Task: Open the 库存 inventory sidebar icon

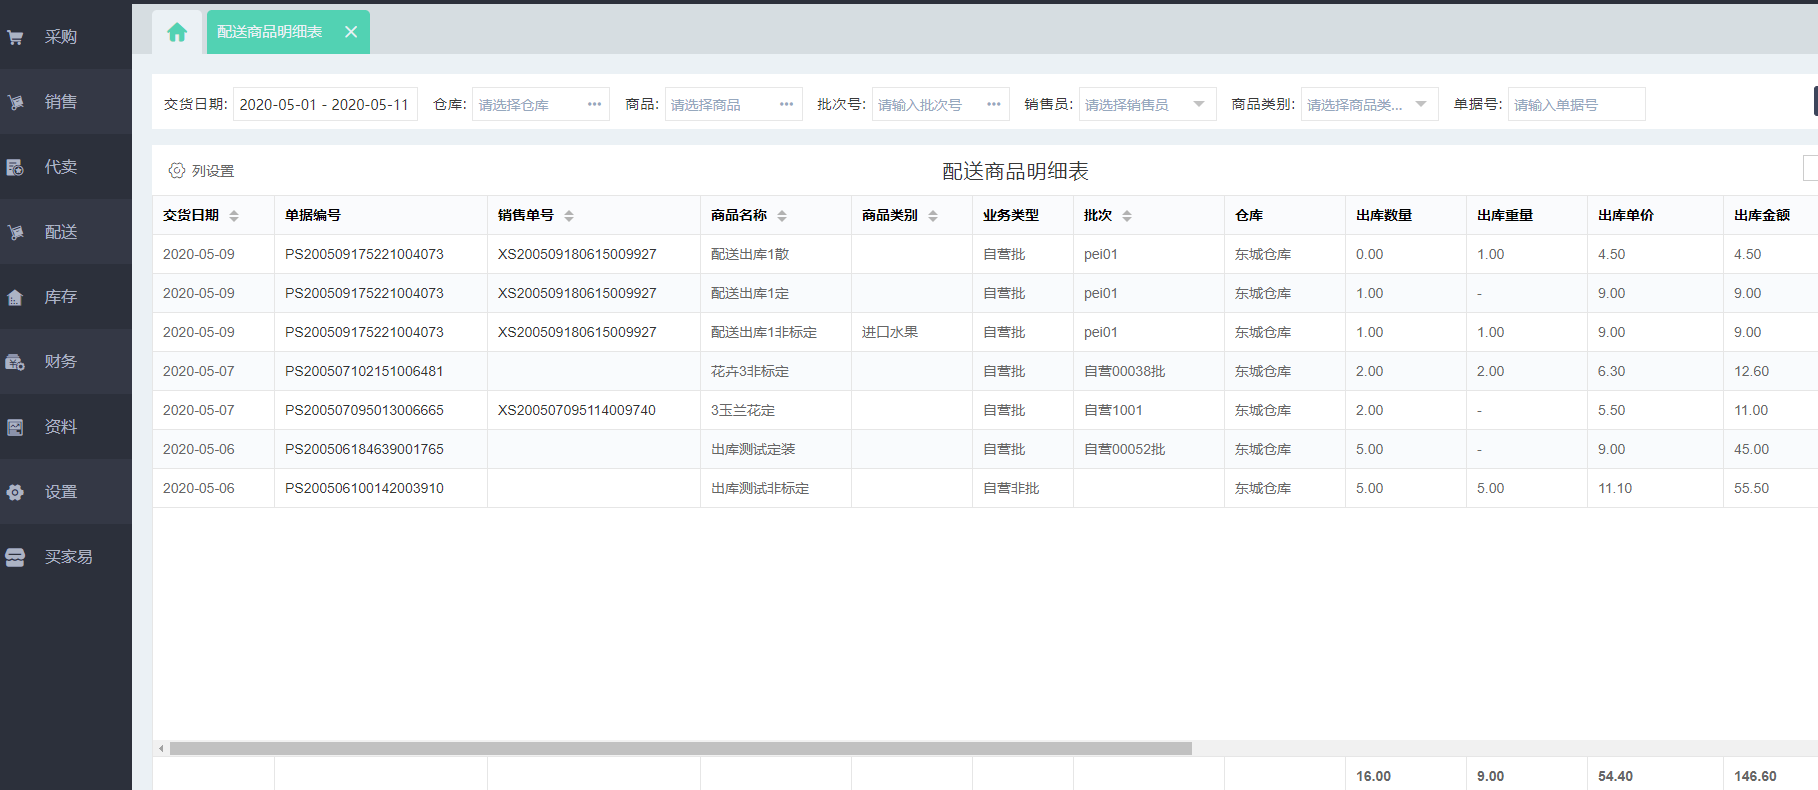Action: [x=15, y=297]
